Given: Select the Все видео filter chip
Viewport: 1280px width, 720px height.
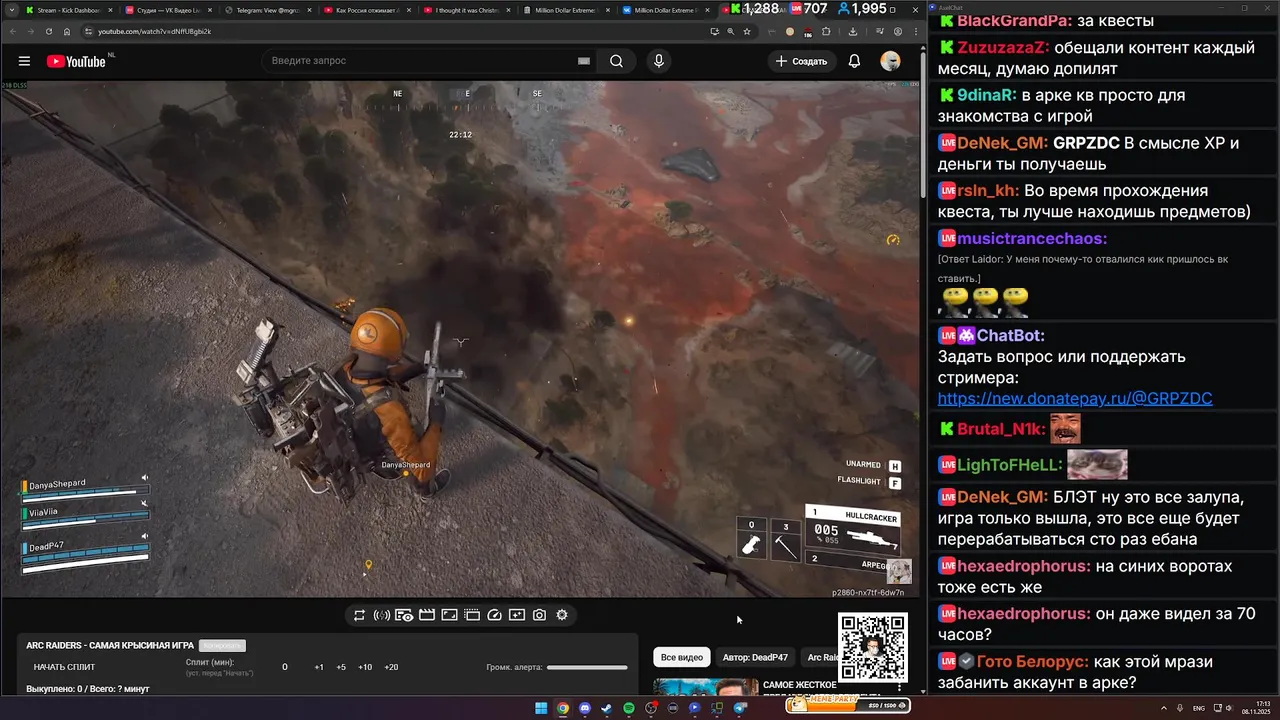Looking at the screenshot, I should [682, 657].
